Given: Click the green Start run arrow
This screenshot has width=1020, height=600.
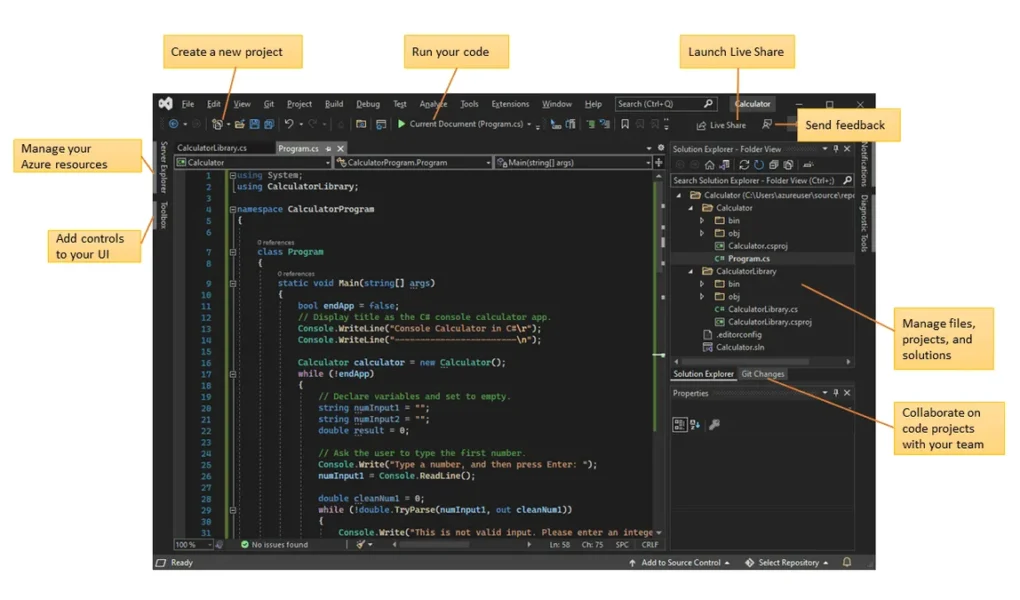Looking at the screenshot, I should tap(401, 125).
